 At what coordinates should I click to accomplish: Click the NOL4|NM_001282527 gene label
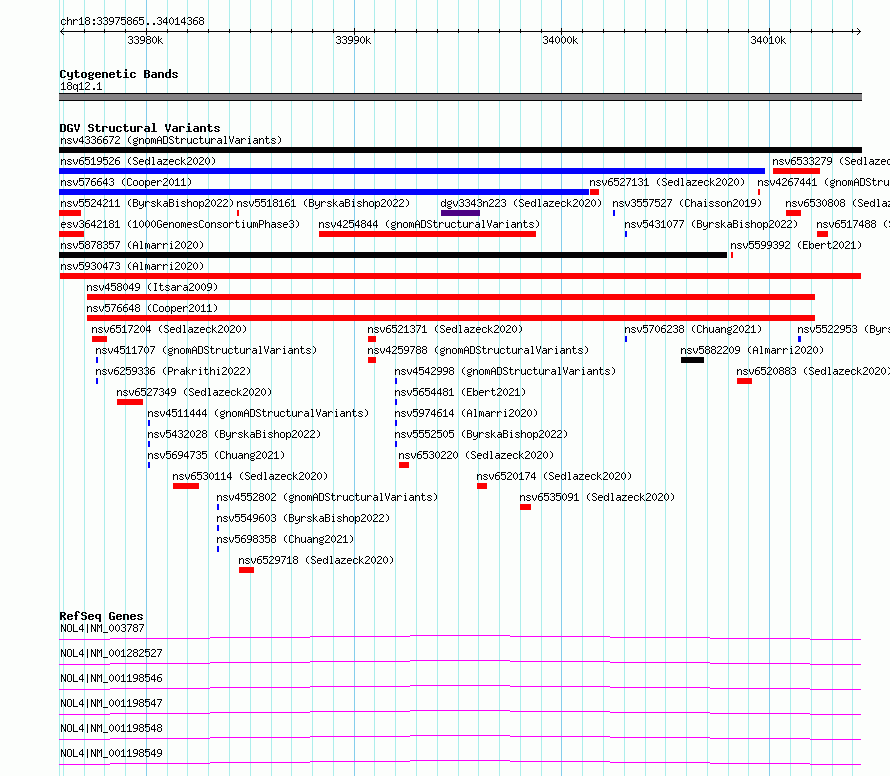click(x=111, y=653)
